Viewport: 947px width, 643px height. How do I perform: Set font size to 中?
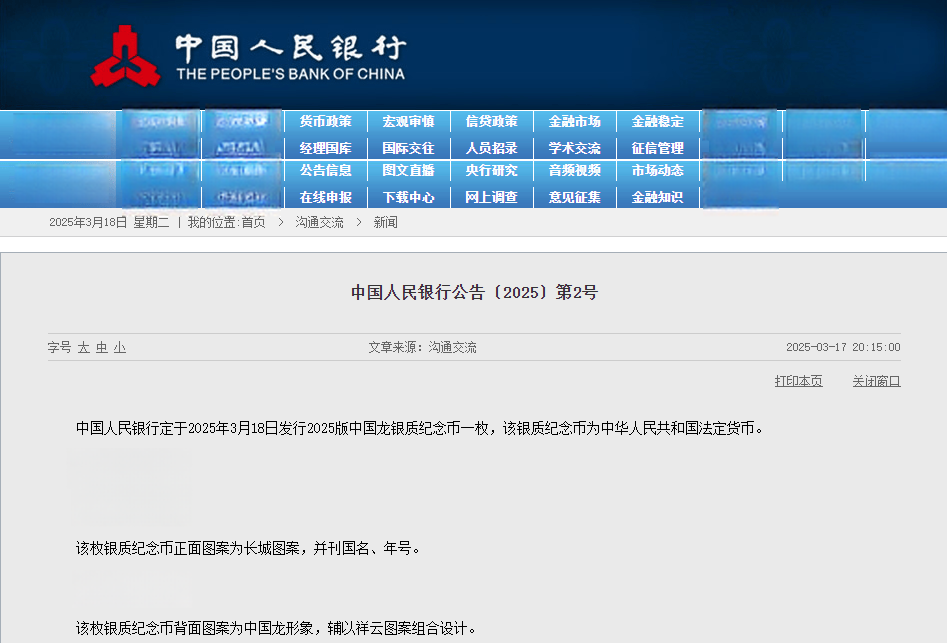(x=101, y=347)
